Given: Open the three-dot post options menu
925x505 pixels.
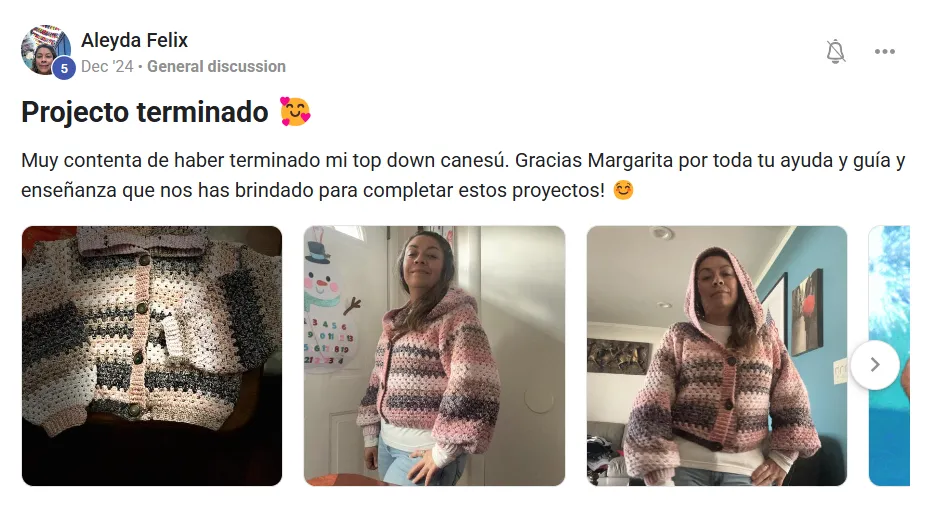Looking at the screenshot, I should click(x=884, y=52).
